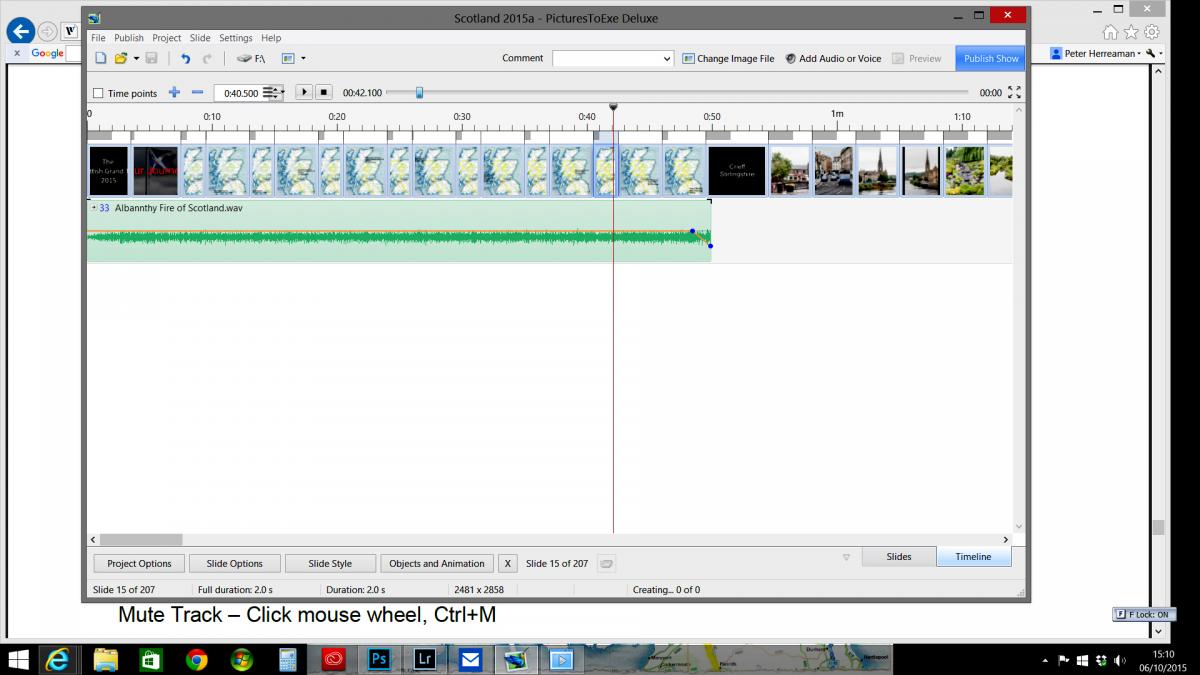
Task: Open the Publish menu
Action: 129,38
